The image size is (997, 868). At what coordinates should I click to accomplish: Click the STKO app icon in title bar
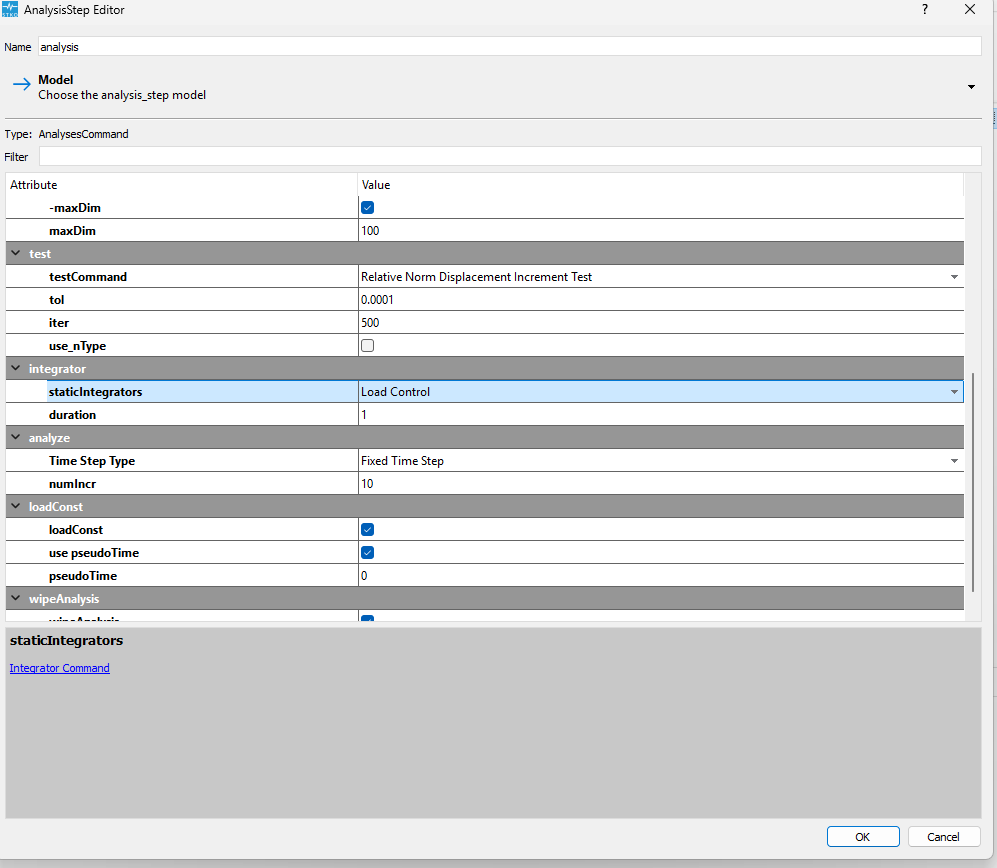point(10,10)
